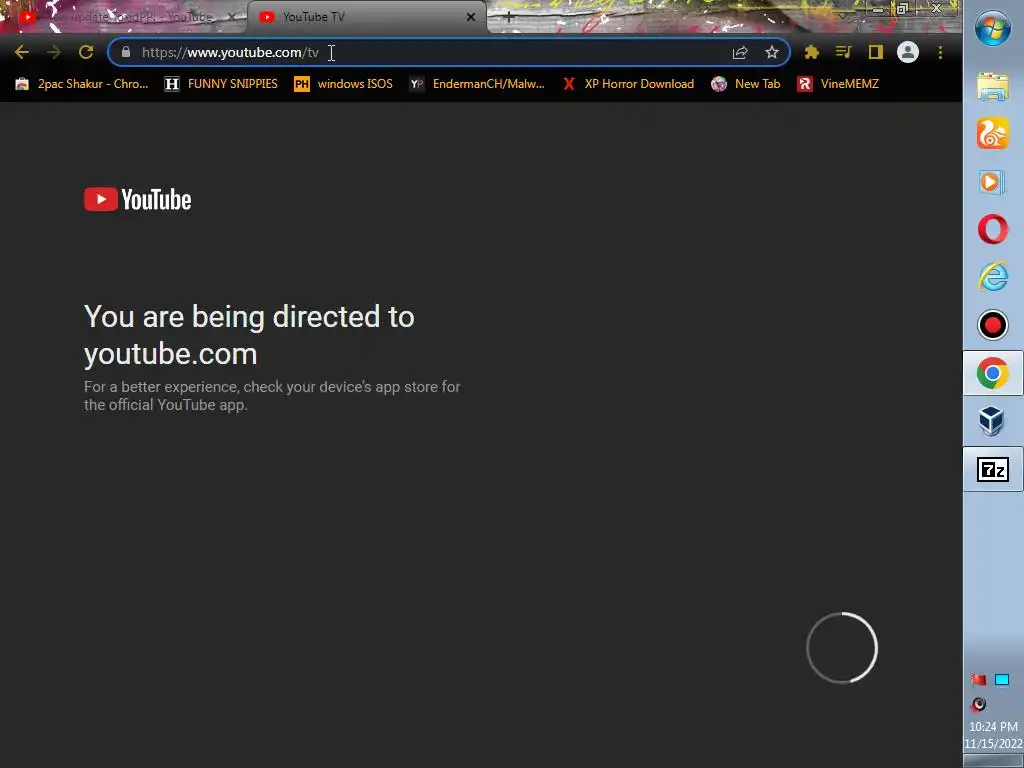Open the New Tab bookmark
1024x768 pixels.
(x=746, y=84)
